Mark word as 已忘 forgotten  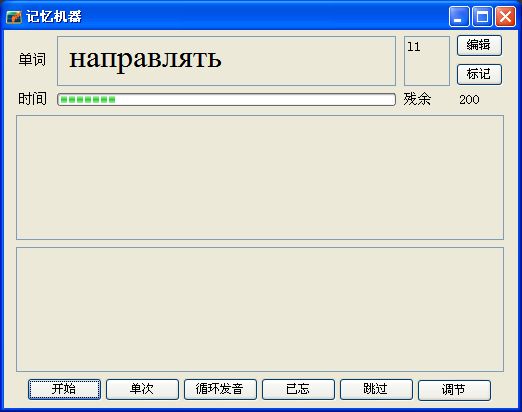[298, 389]
